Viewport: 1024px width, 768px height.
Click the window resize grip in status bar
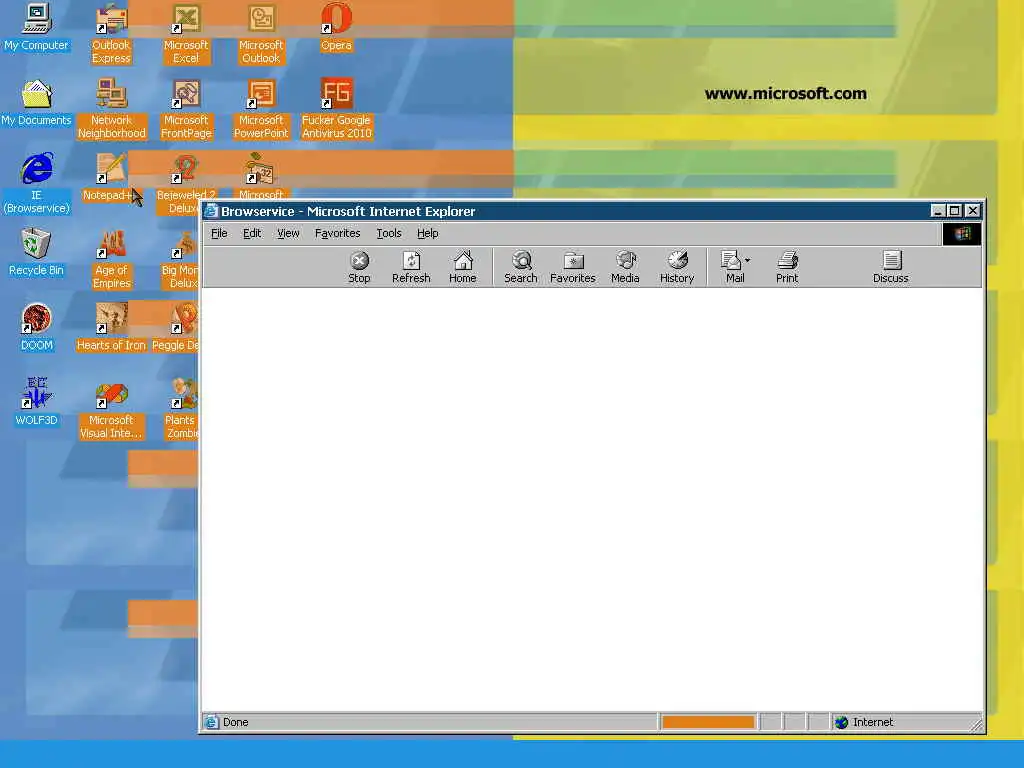(976, 724)
